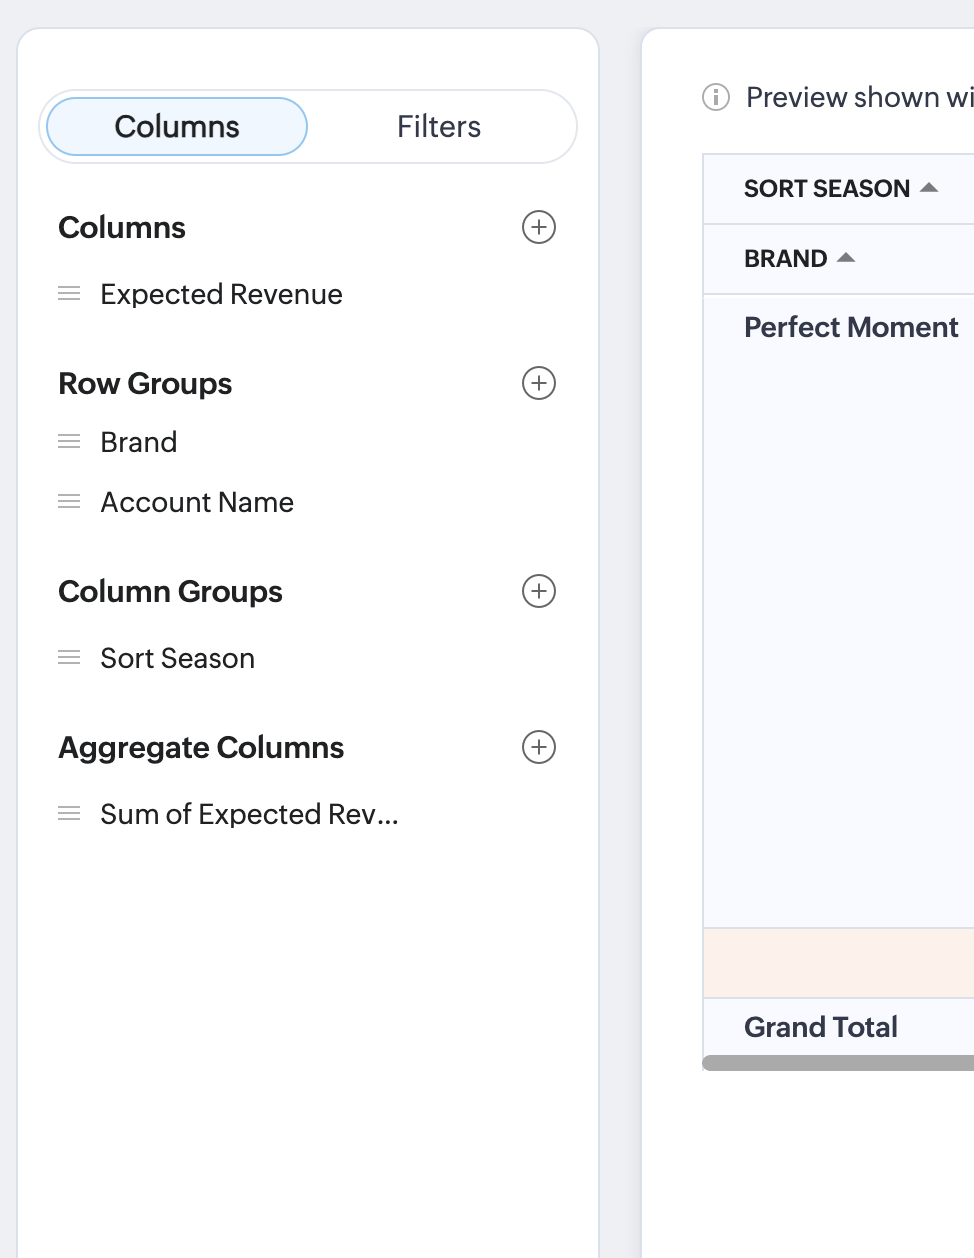
Task: Toggle sort arrow on BRAND header
Action: click(x=846, y=258)
